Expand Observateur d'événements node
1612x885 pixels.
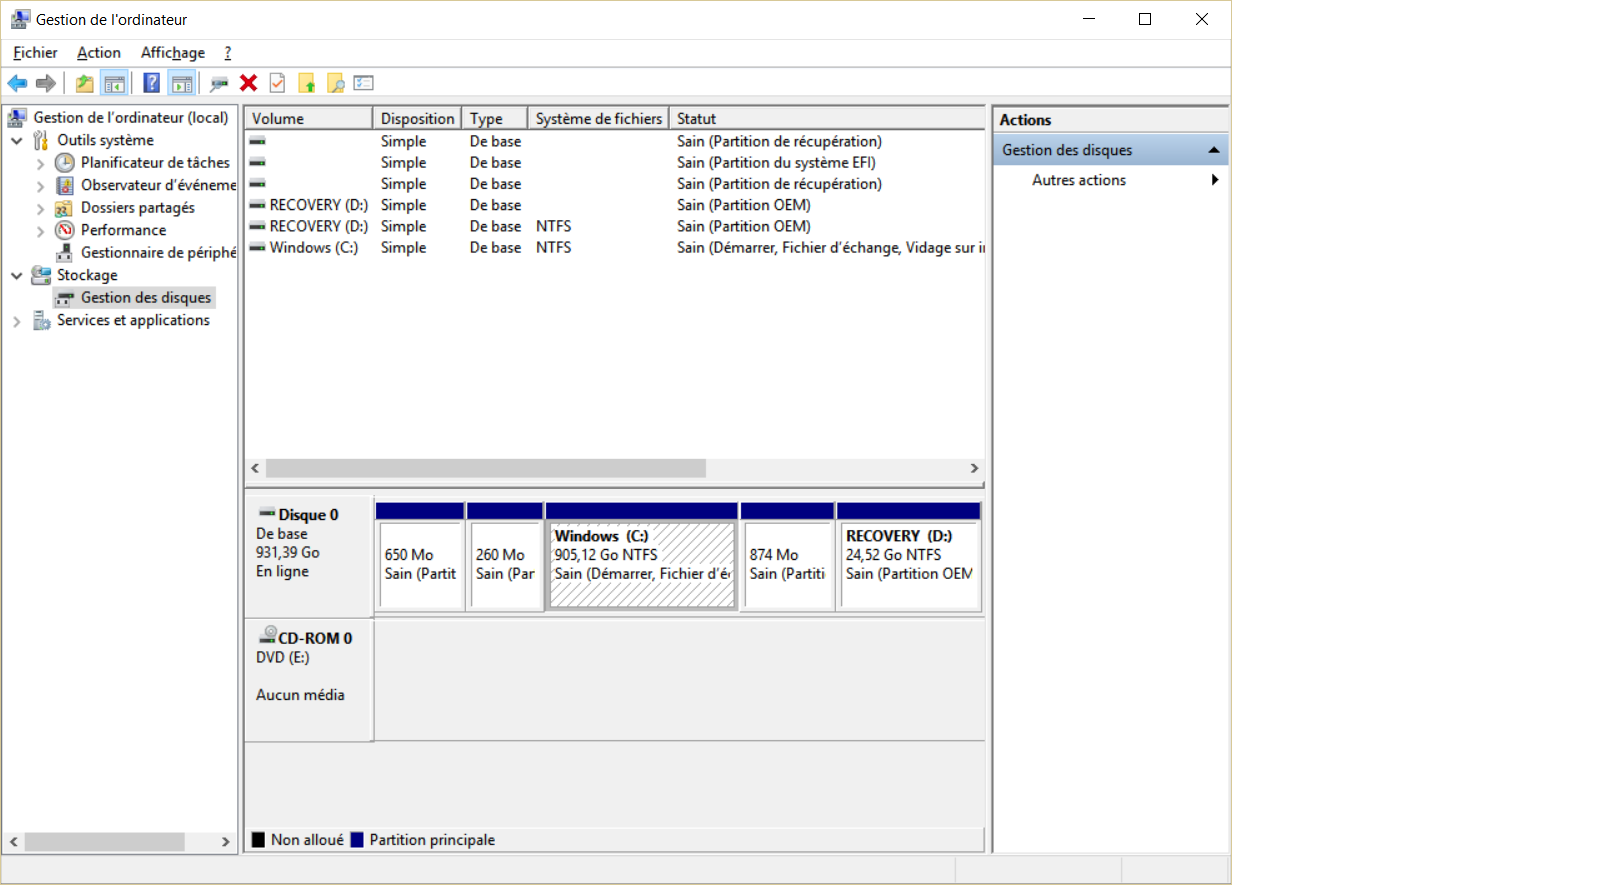point(40,185)
